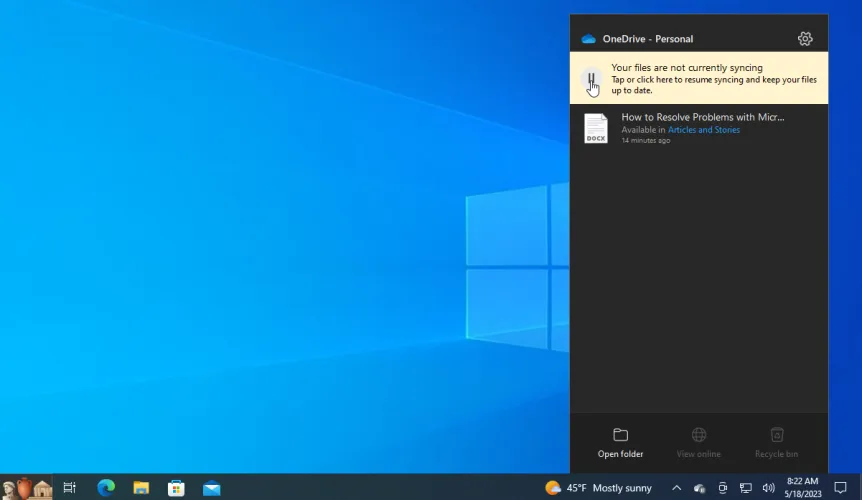
Task: Click the 'files are not currently syncing' banner
Action: pyautogui.click(x=714, y=78)
